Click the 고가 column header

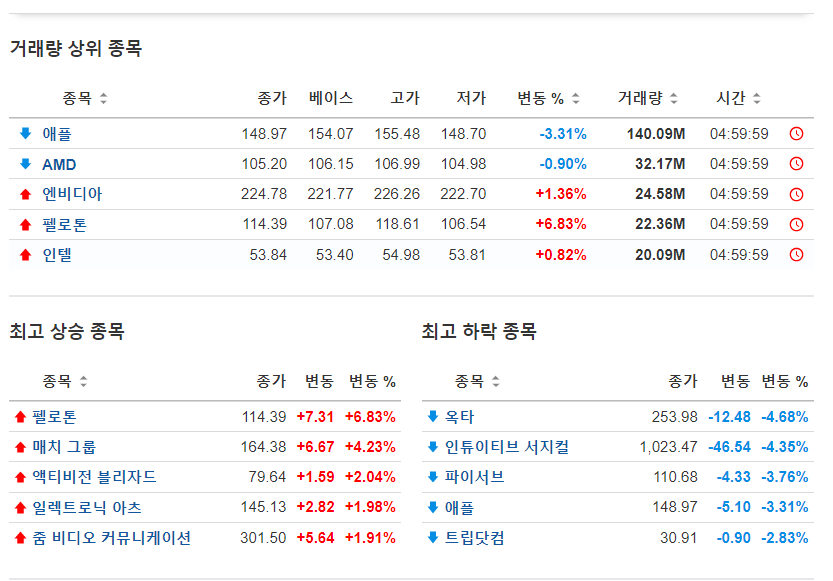click(x=405, y=98)
